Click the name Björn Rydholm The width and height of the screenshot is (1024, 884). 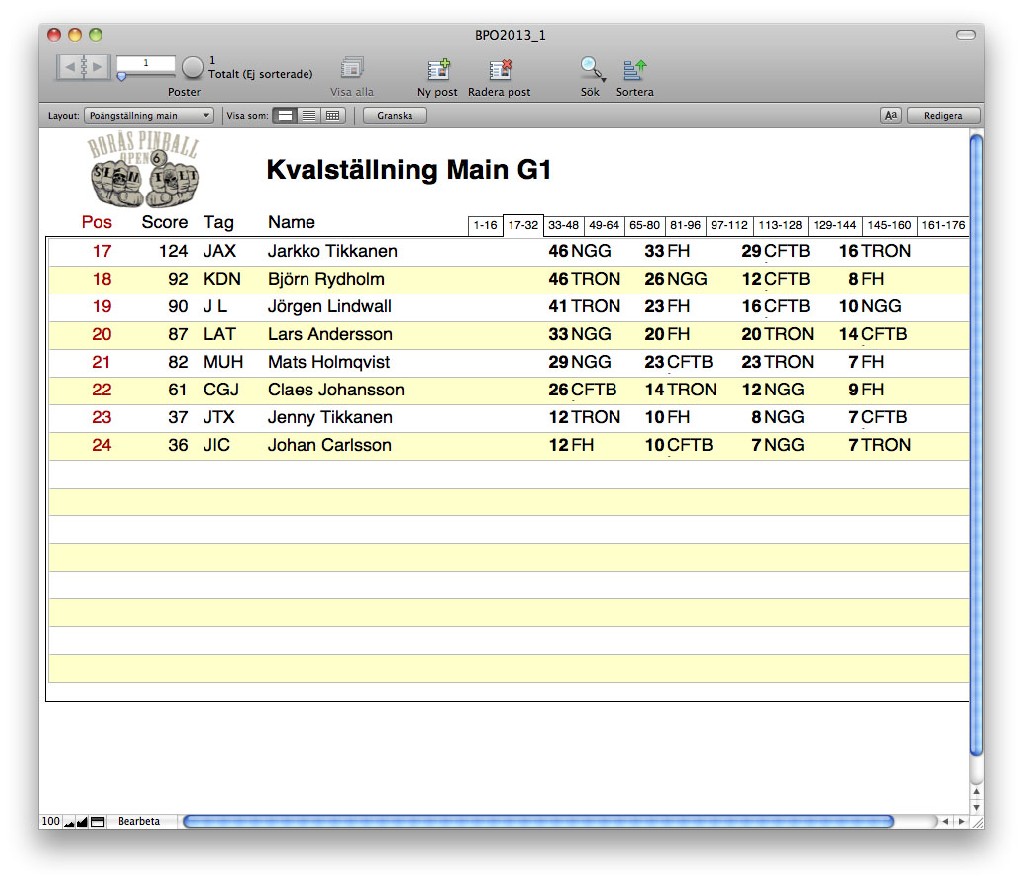(x=326, y=279)
